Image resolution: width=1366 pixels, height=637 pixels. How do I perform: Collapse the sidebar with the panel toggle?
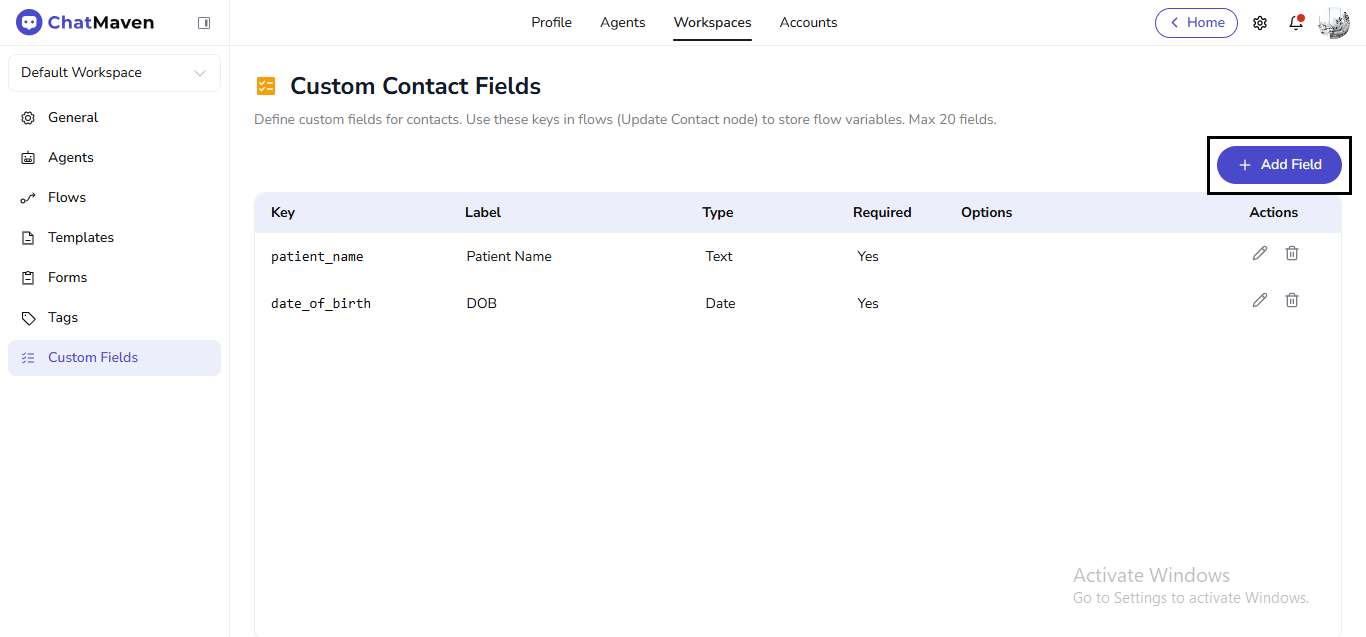(x=204, y=22)
